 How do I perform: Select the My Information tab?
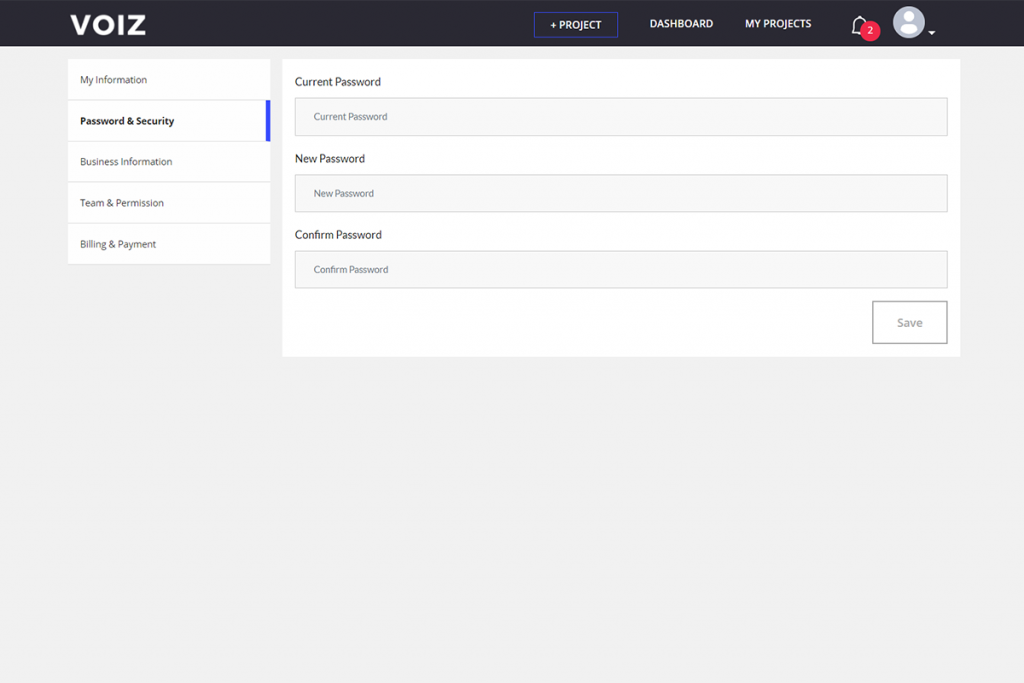point(169,80)
